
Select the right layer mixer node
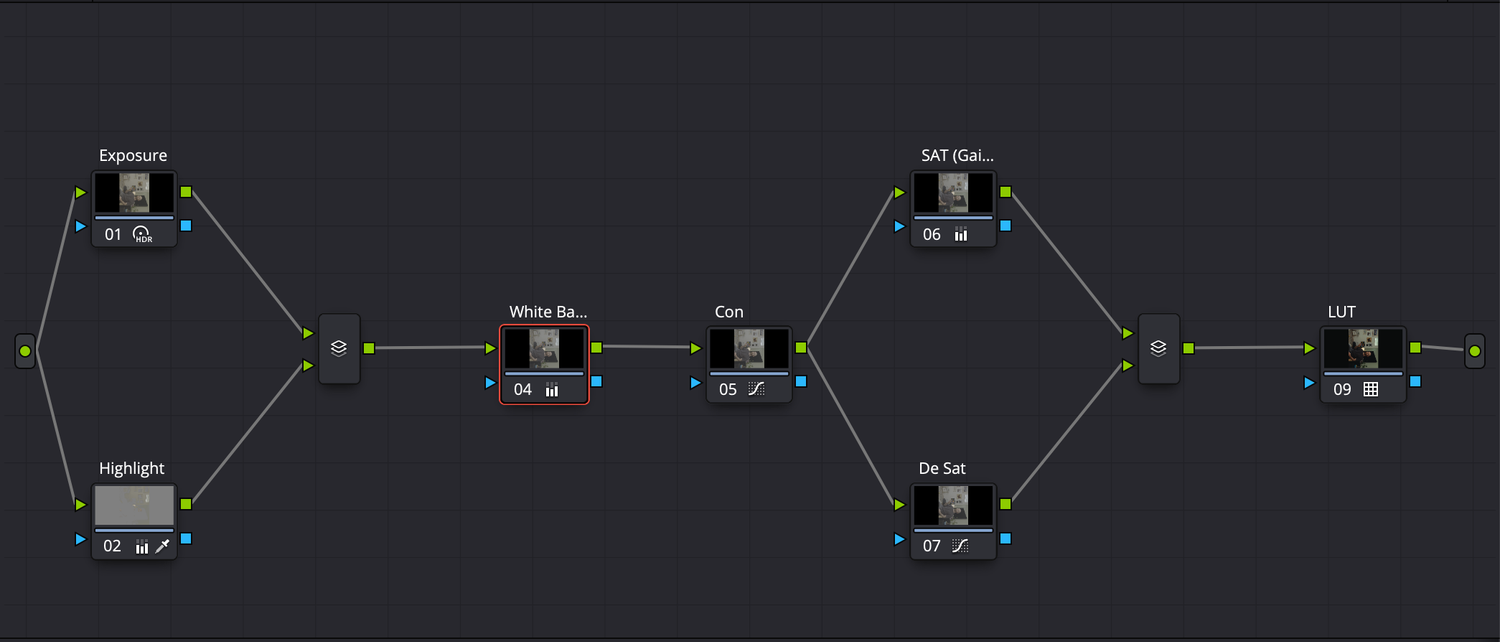click(x=1159, y=349)
